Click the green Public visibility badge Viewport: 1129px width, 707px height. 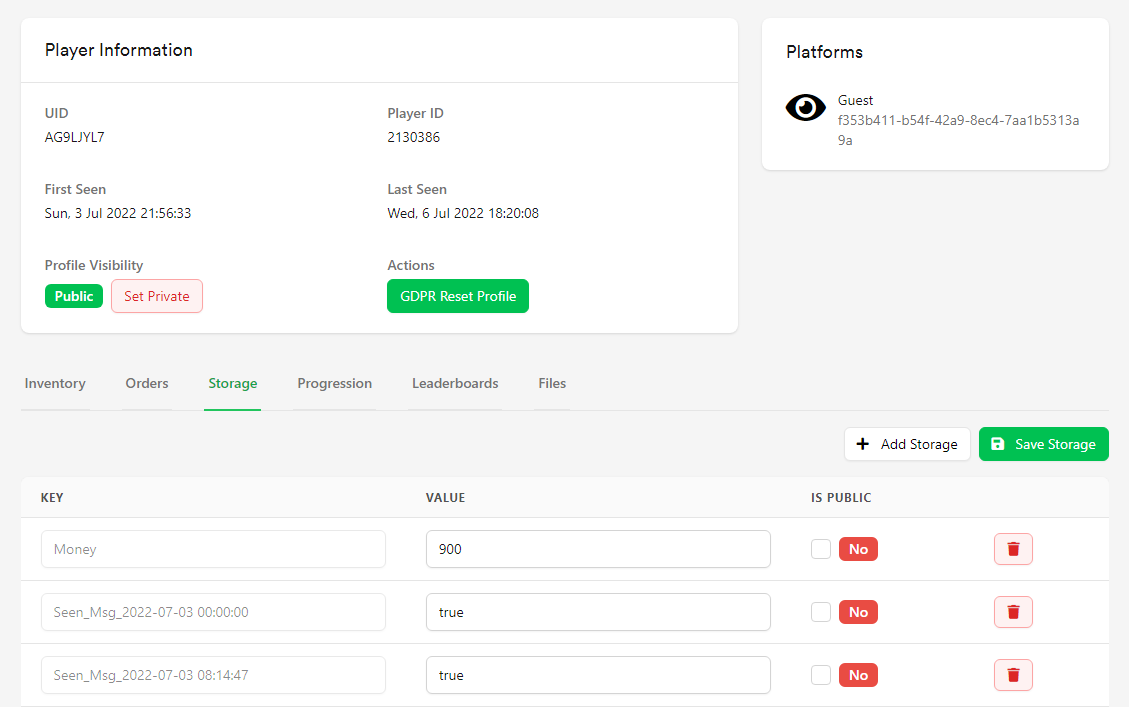point(74,296)
